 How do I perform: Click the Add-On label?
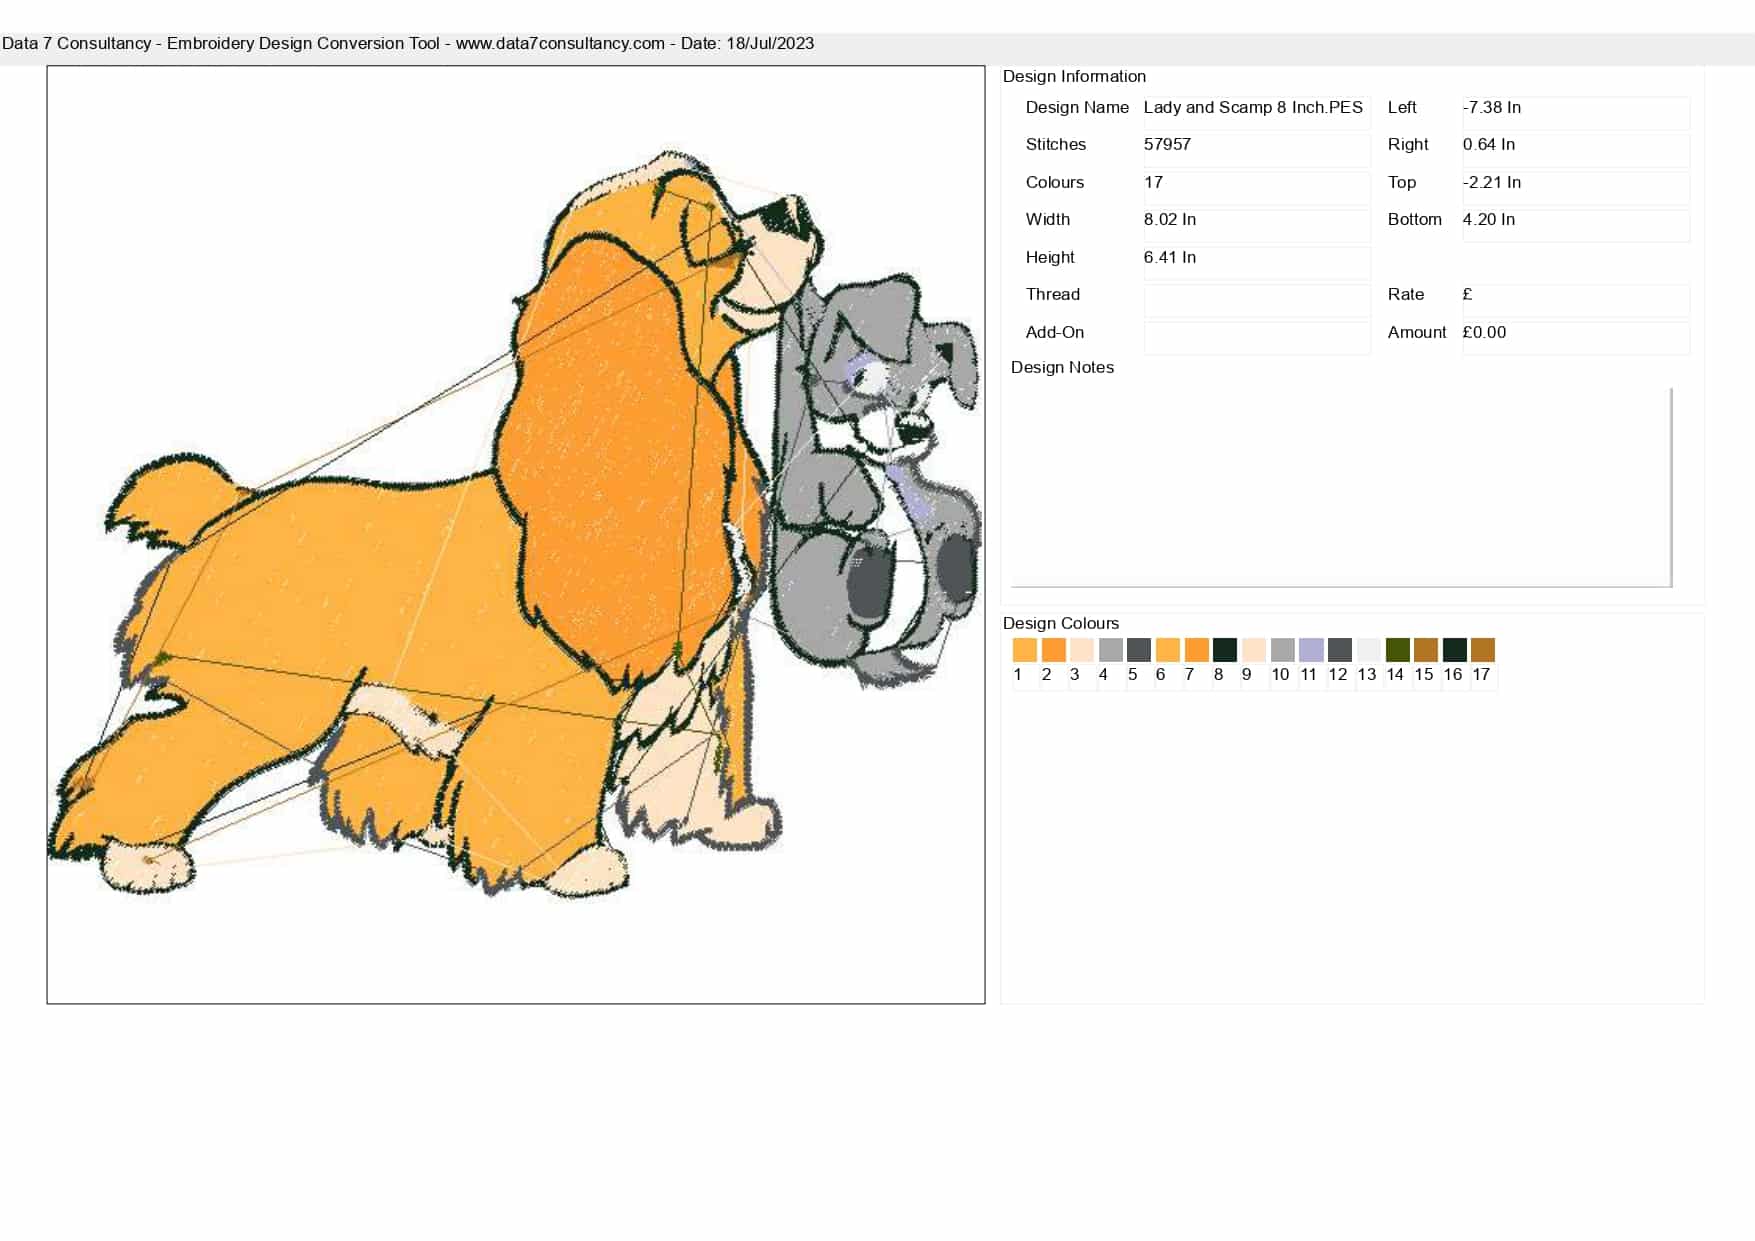pos(1055,332)
